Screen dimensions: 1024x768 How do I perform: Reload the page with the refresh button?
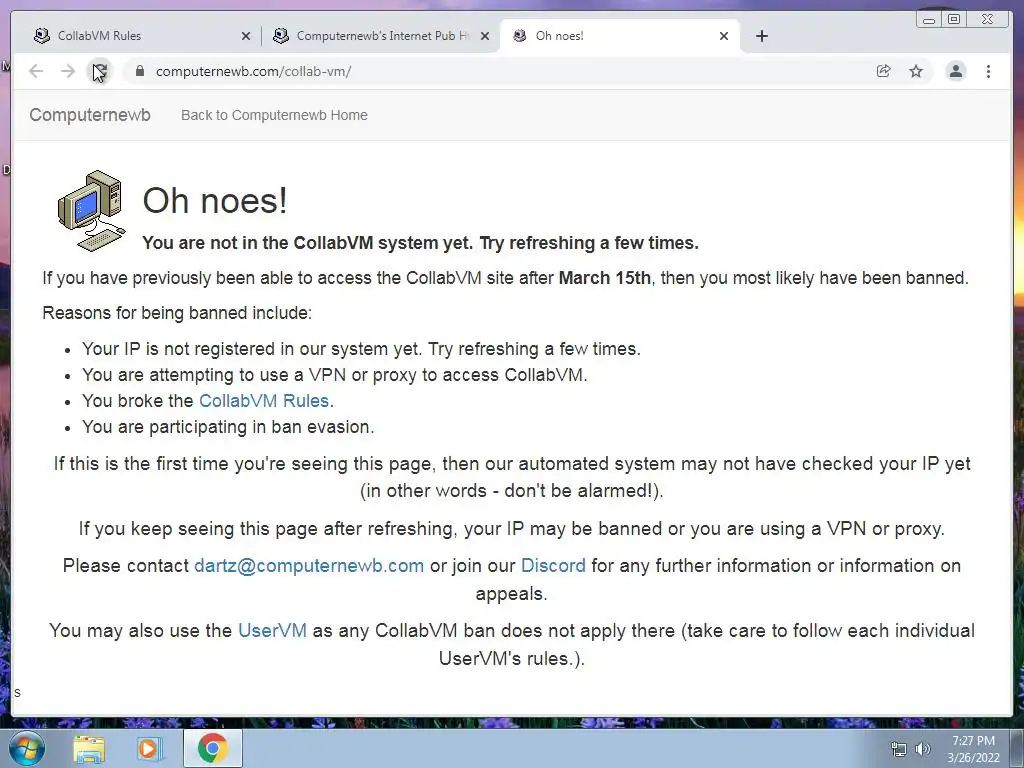(x=99, y=71)
